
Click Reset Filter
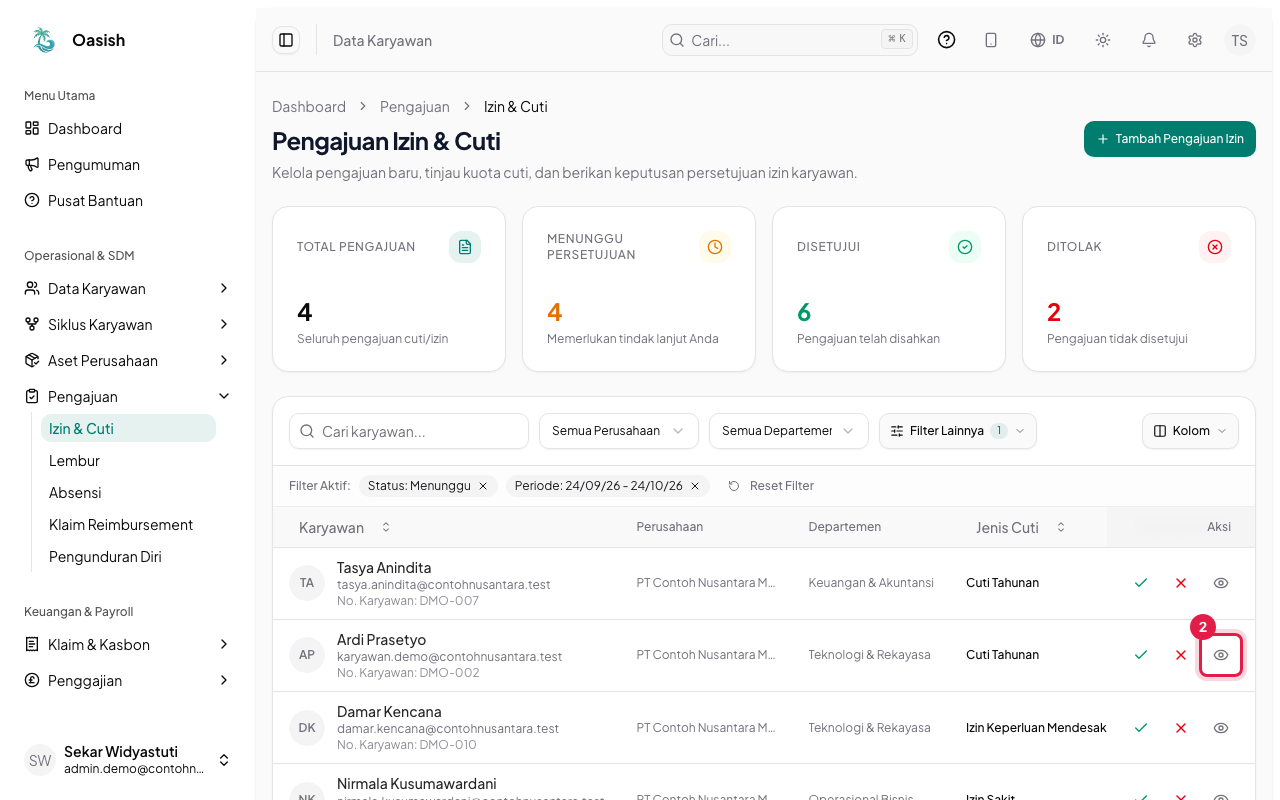click(770, 486)
